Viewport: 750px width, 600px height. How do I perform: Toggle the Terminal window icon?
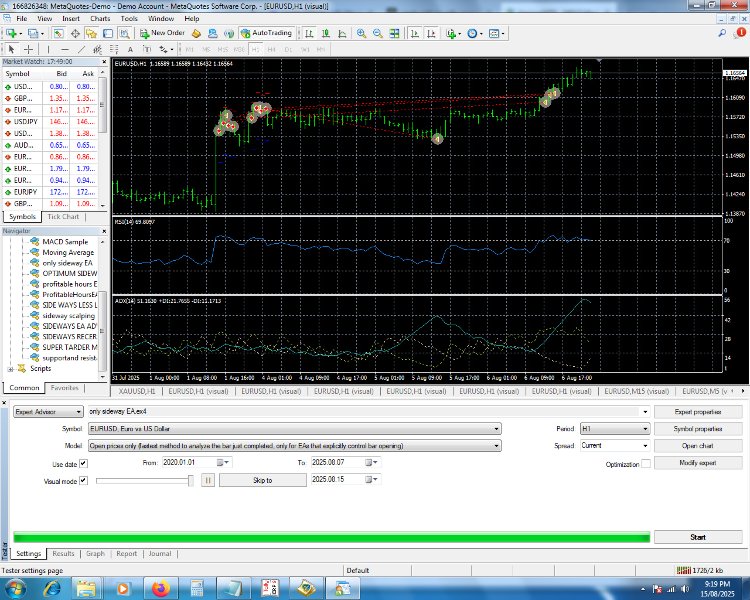pyautogui.click(x=108, y=33)
